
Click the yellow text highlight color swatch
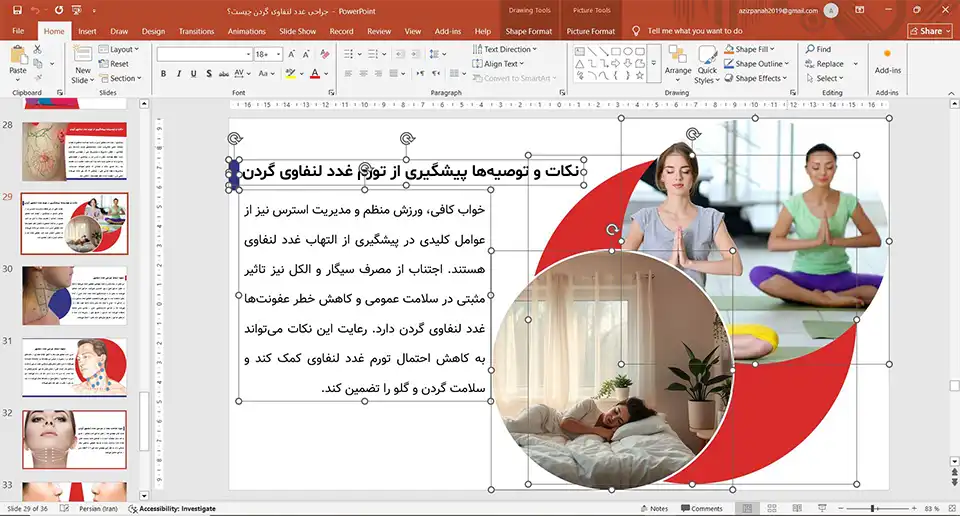point(290,73)
